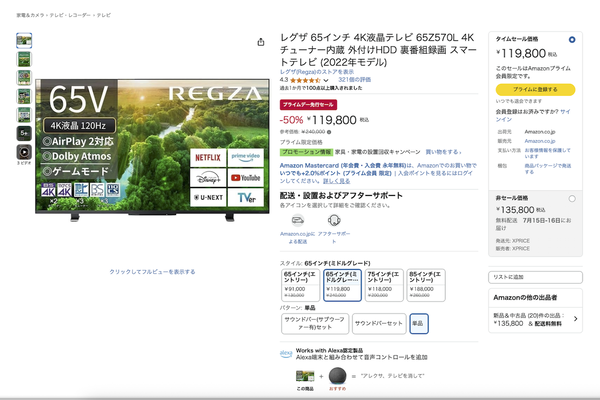Click 買い物をする campaign link
This screenshot has height=400, width=600.
[x=443, y=152]
